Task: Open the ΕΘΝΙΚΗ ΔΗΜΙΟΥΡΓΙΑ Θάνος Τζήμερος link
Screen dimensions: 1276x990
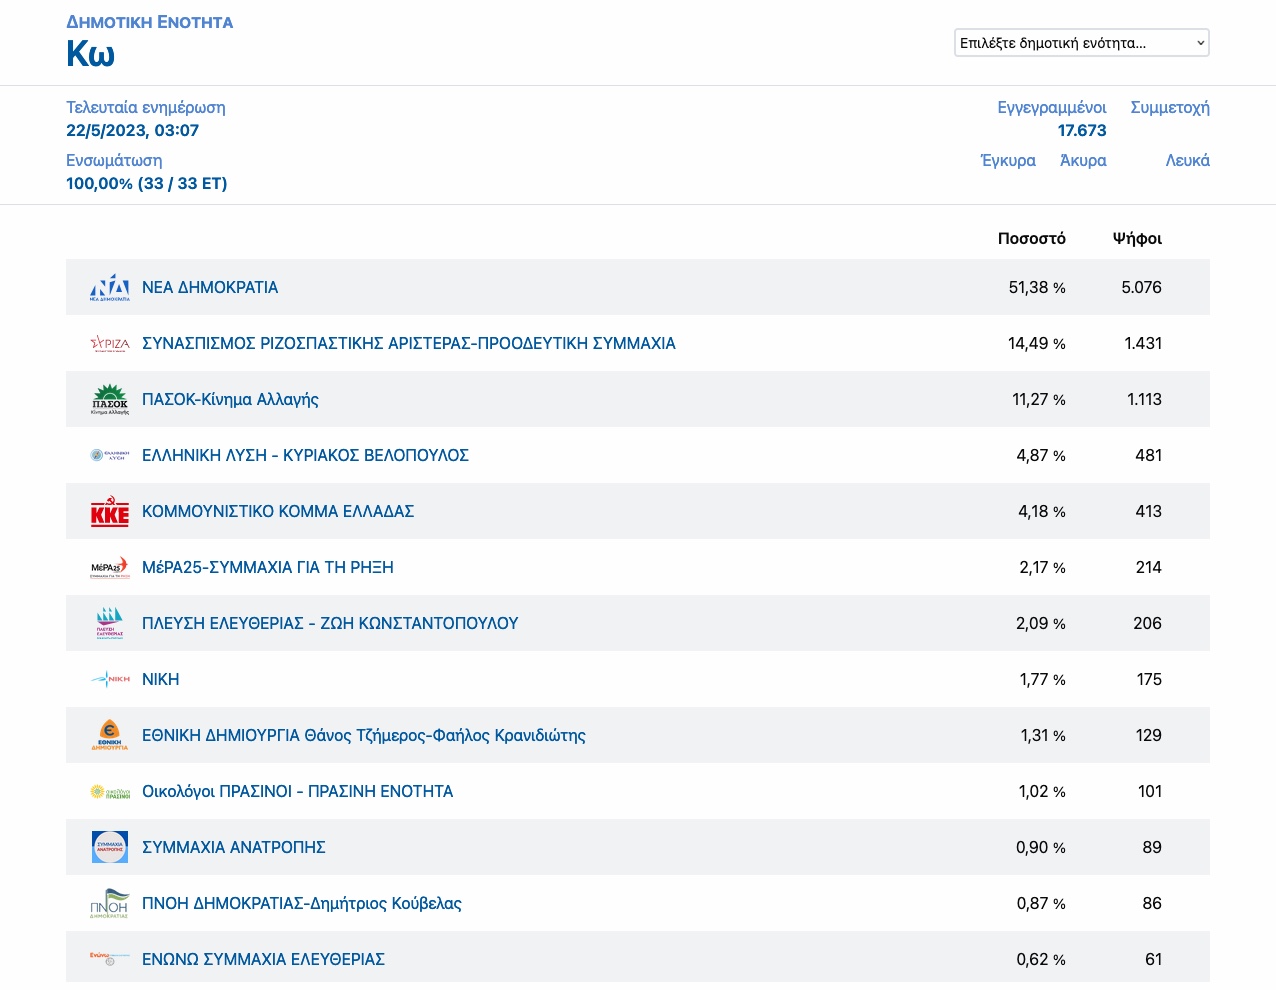Action: [364, 735]
